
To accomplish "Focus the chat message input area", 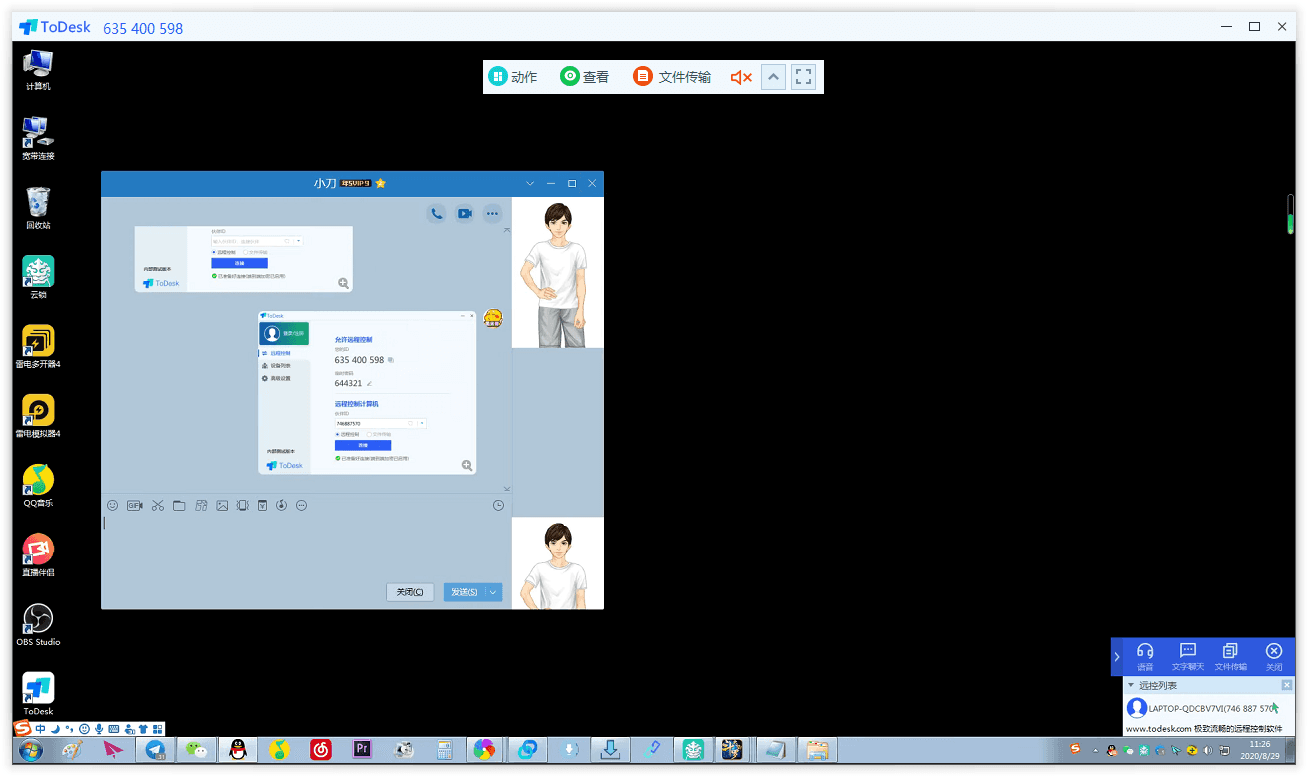I will click(305, 546).
